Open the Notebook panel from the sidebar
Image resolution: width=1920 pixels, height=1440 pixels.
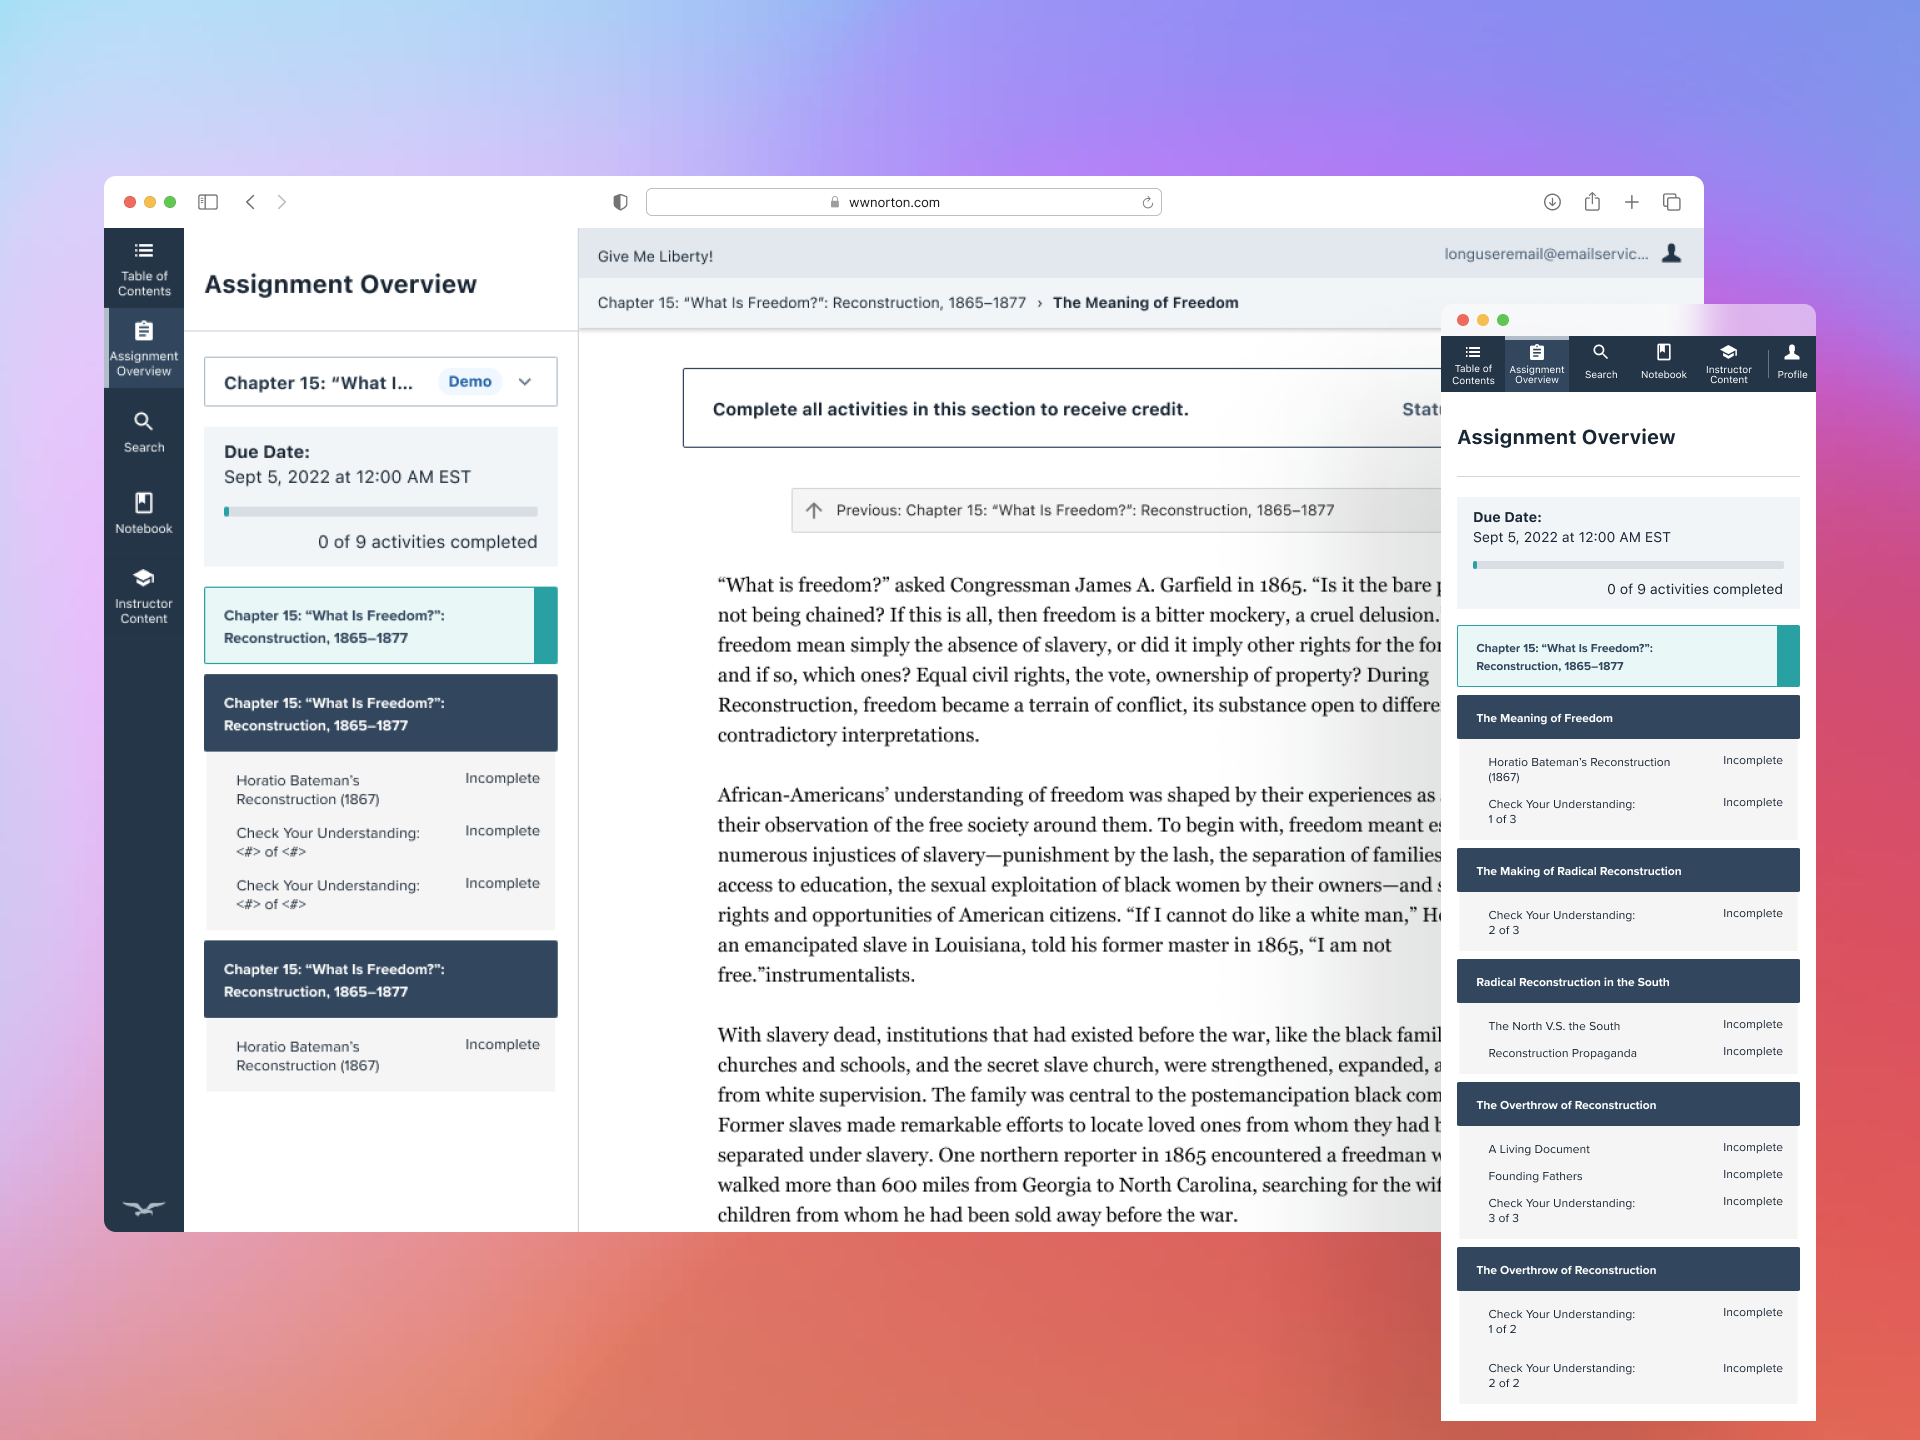click(x=143, y=512)
